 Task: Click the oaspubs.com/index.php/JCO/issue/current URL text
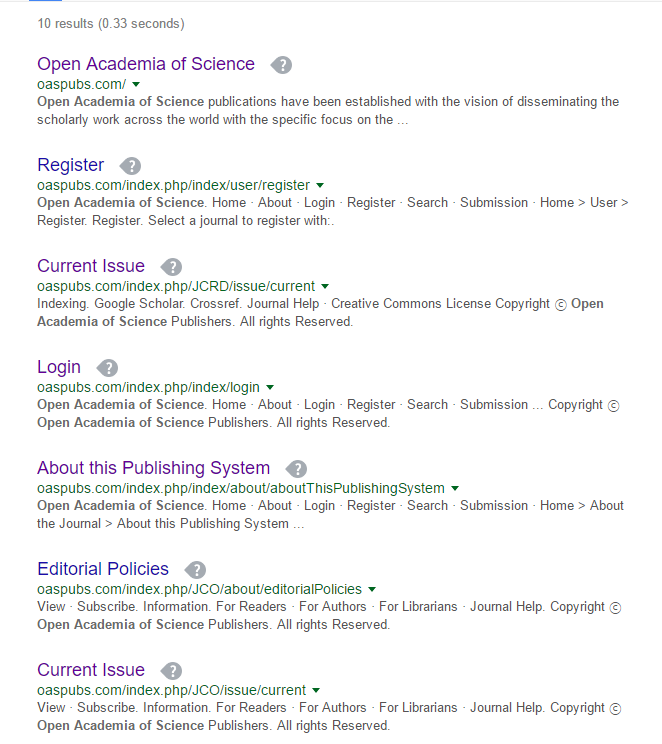[x=172, y=691]
